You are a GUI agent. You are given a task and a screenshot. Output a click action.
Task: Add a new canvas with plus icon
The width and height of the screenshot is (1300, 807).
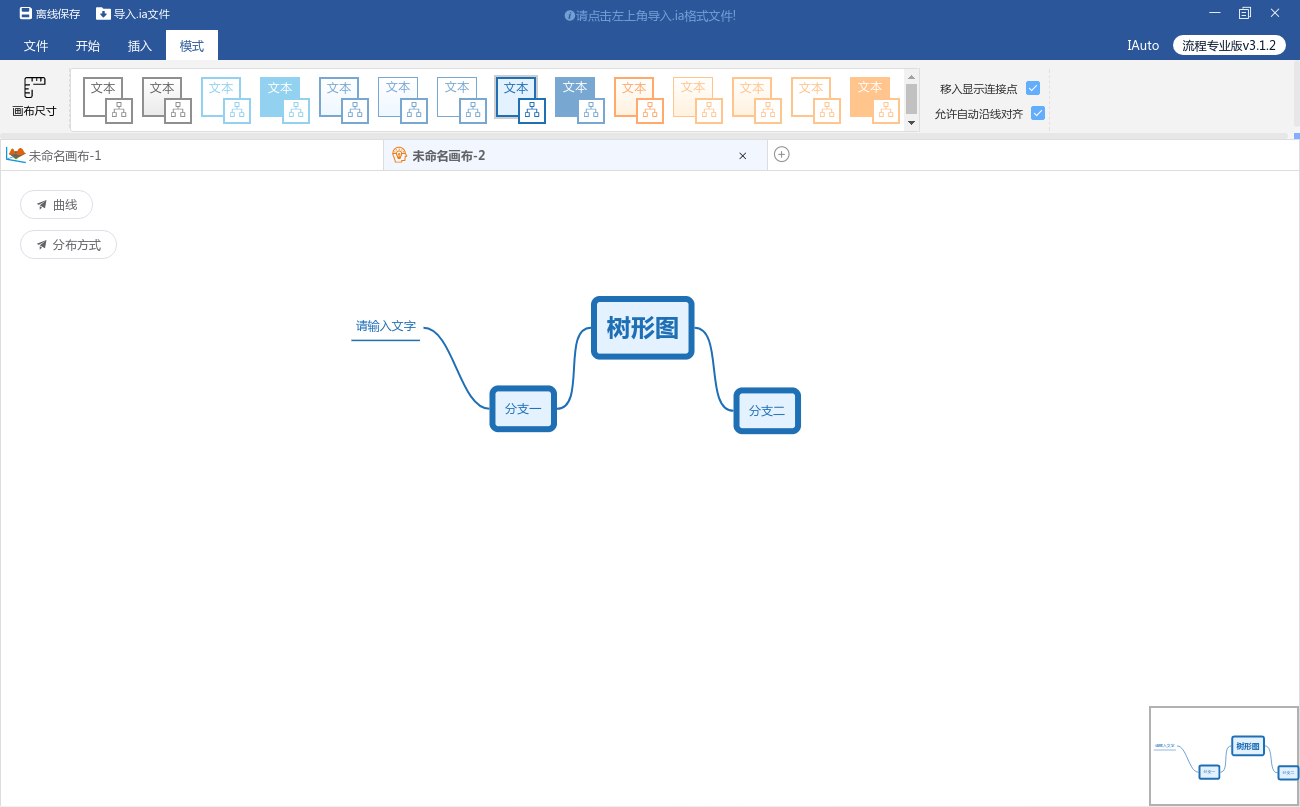click(x=782, y=154)
